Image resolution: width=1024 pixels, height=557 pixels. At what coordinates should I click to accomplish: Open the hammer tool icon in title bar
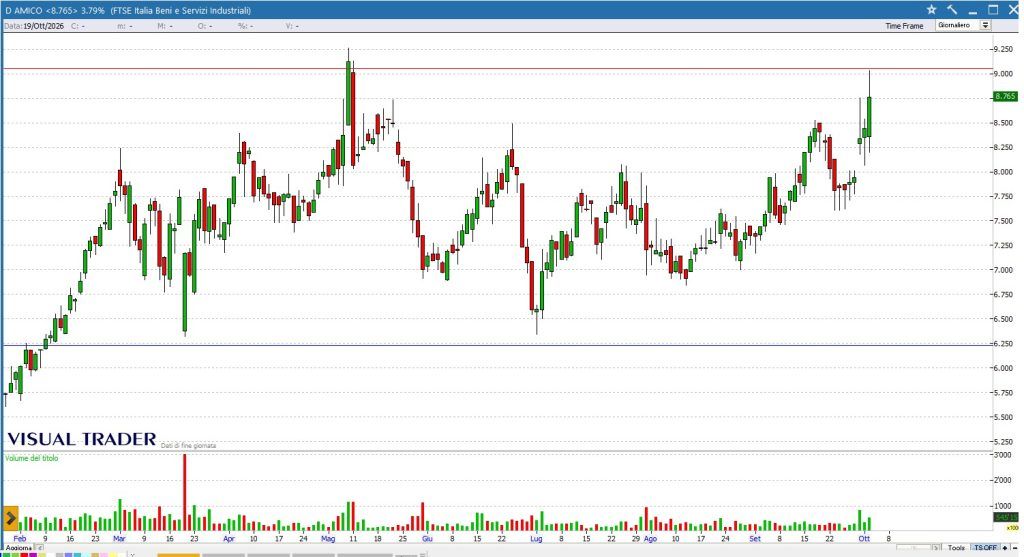pos(952,10)
